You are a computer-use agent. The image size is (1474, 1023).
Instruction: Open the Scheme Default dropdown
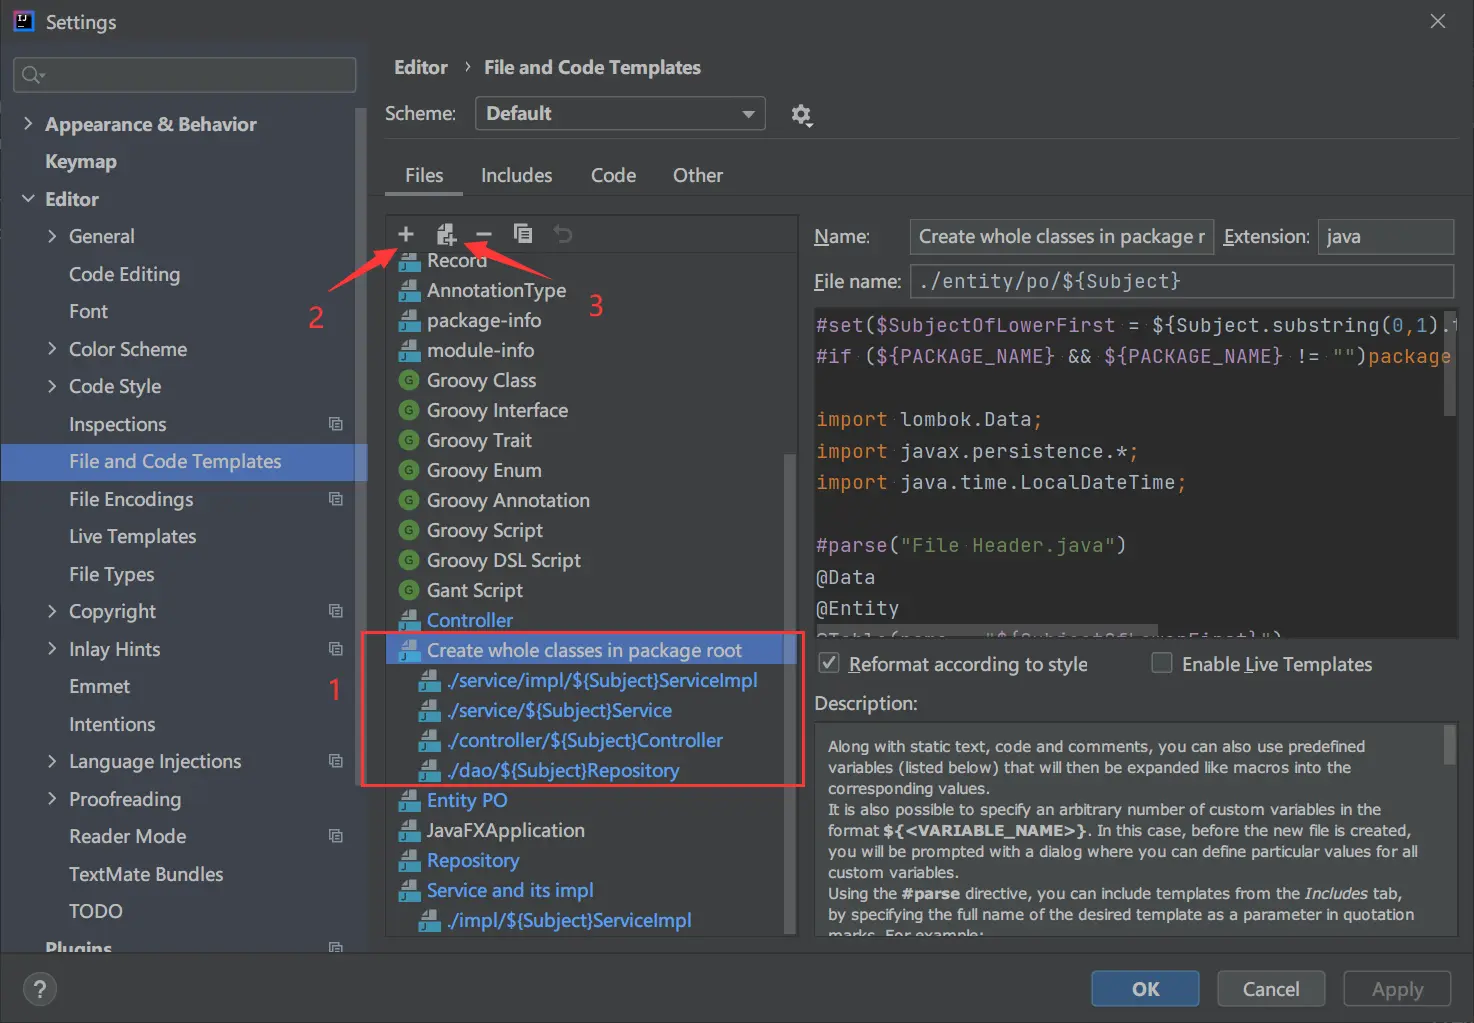620,114
